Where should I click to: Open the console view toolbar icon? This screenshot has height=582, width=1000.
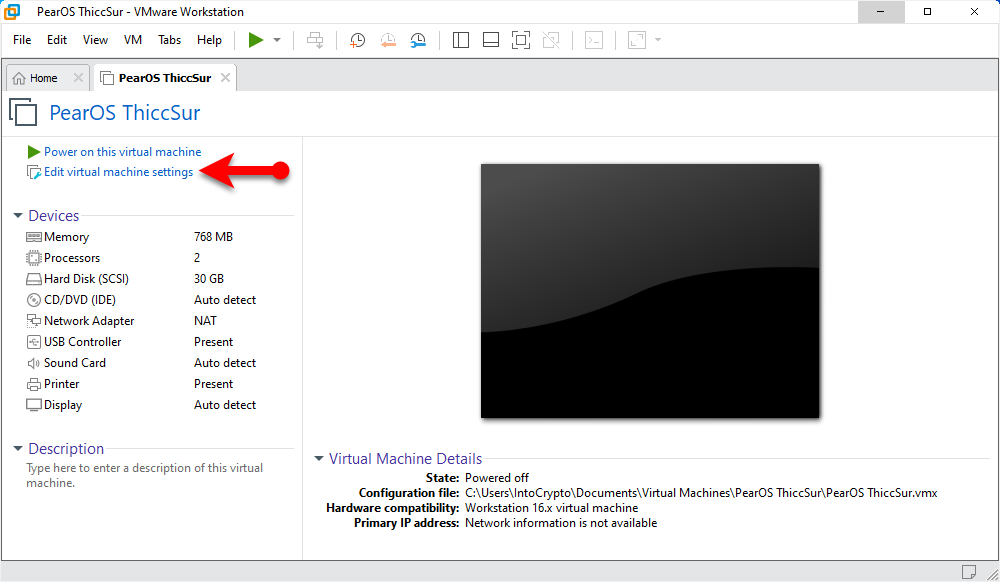pyautogui.click(x=594, y=40)
